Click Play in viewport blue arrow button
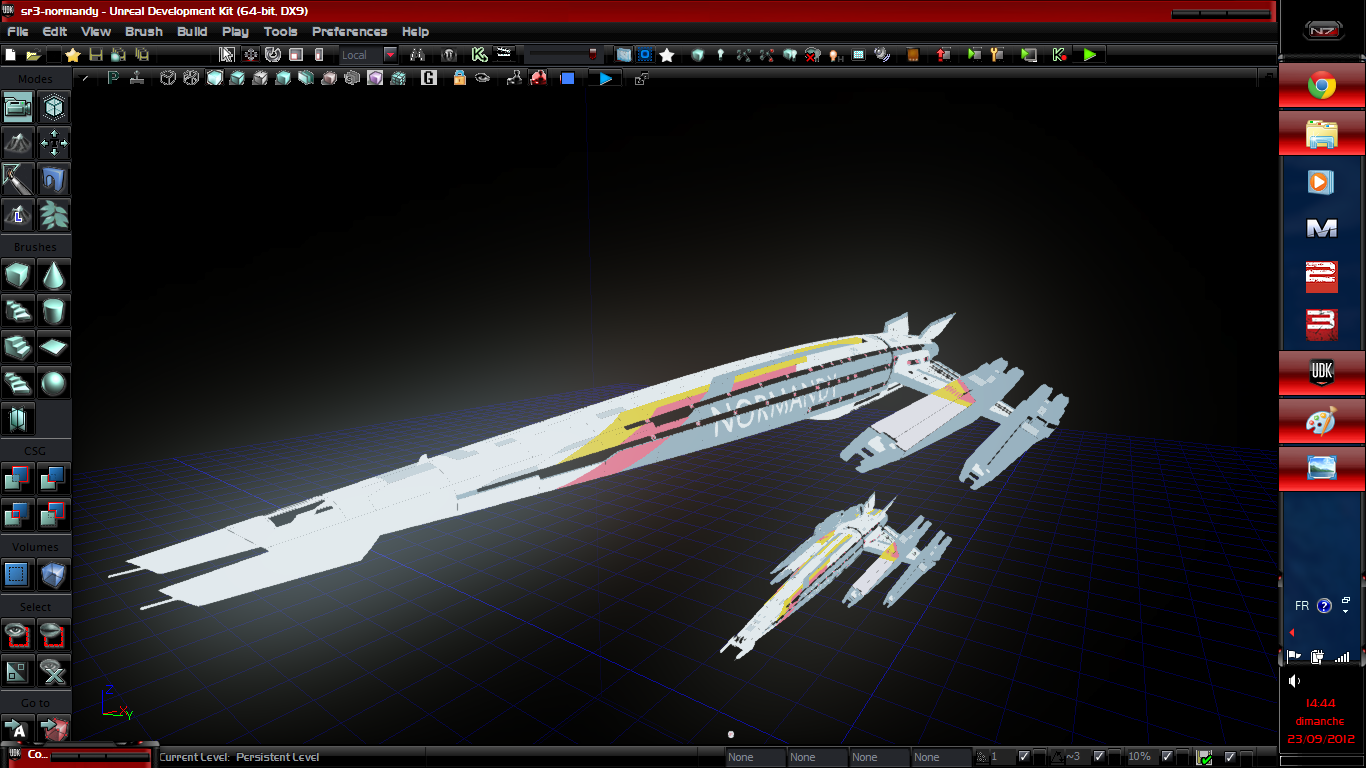This screenshot has width=1366, height=768. pos(605,77)
